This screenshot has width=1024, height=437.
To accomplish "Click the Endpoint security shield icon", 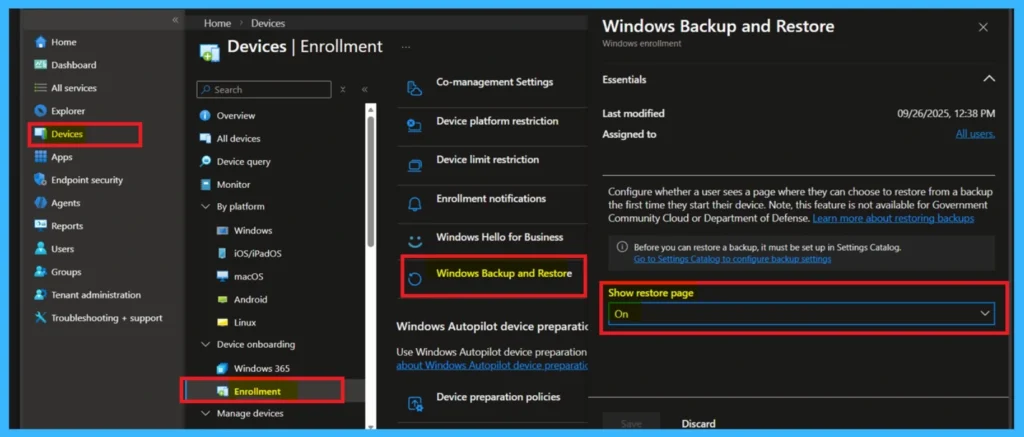I will click(40, 180).
